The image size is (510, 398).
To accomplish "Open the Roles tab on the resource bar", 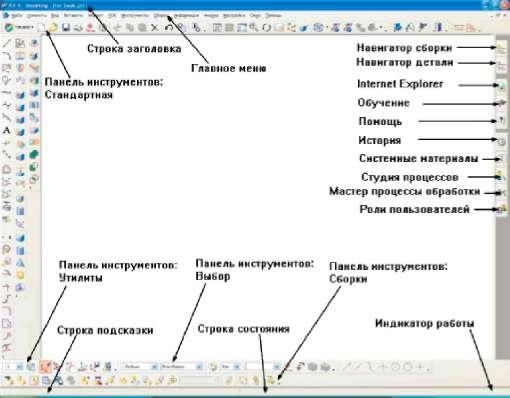I will tap(501, 209).
